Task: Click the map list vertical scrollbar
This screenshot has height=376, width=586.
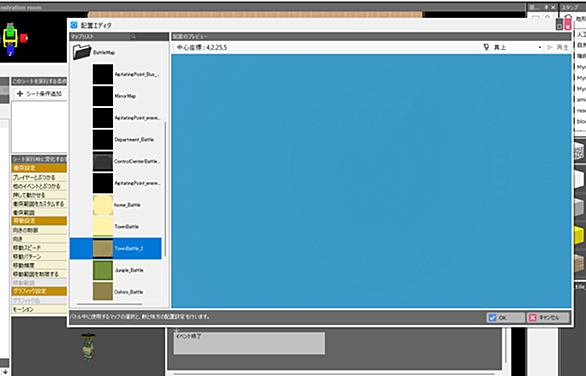Action: pyautogui.click(x=165, y=189)
